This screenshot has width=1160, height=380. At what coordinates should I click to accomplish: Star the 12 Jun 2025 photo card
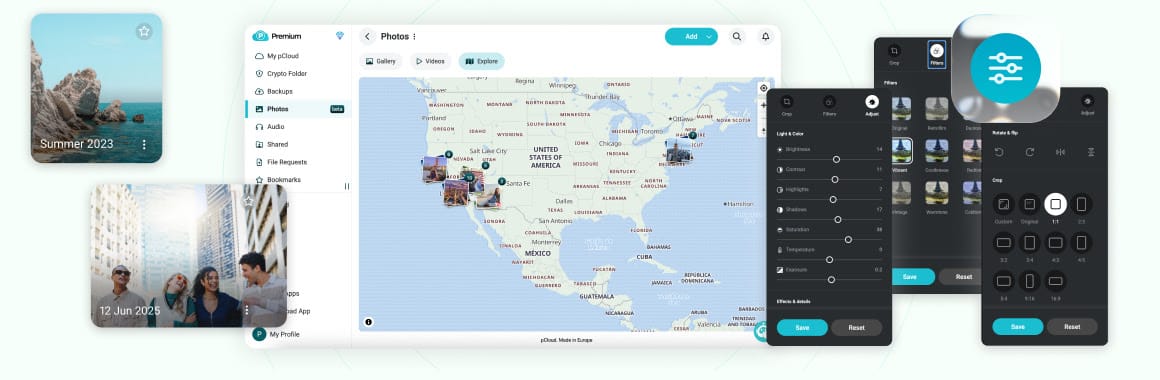point(249,200)
